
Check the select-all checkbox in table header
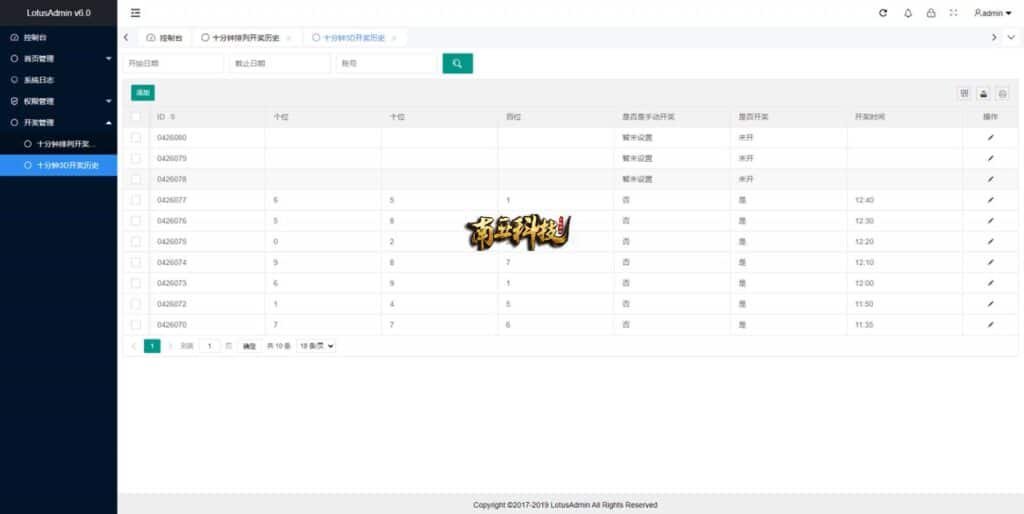click(136, 117)
